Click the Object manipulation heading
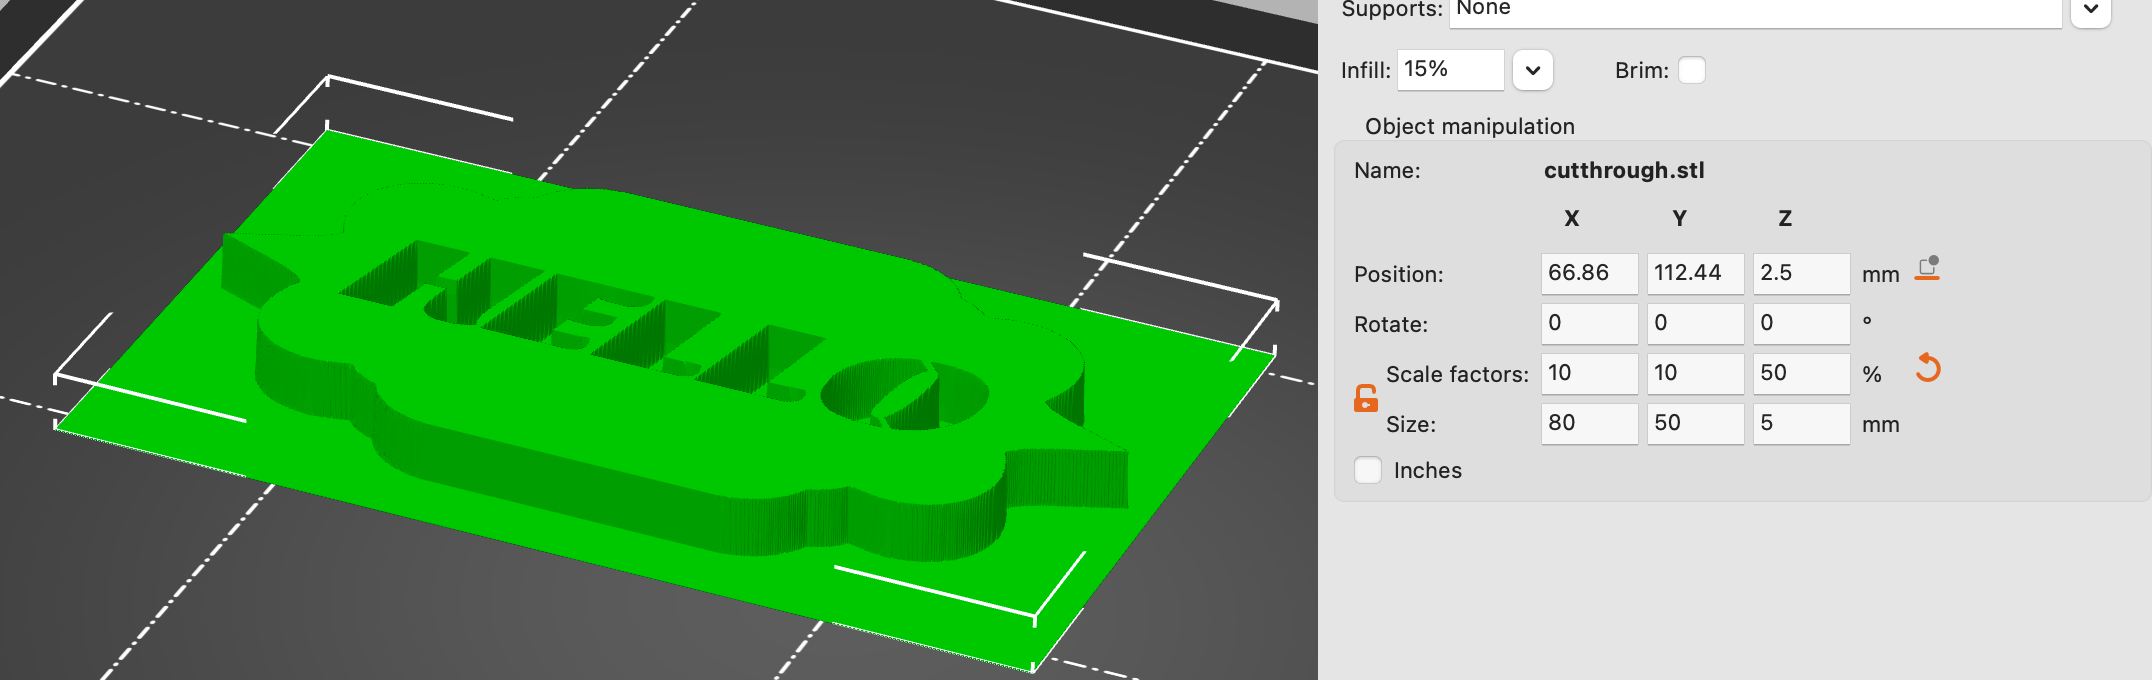The width and height of the screenshot is (2152, 680). coord(1470,126)
